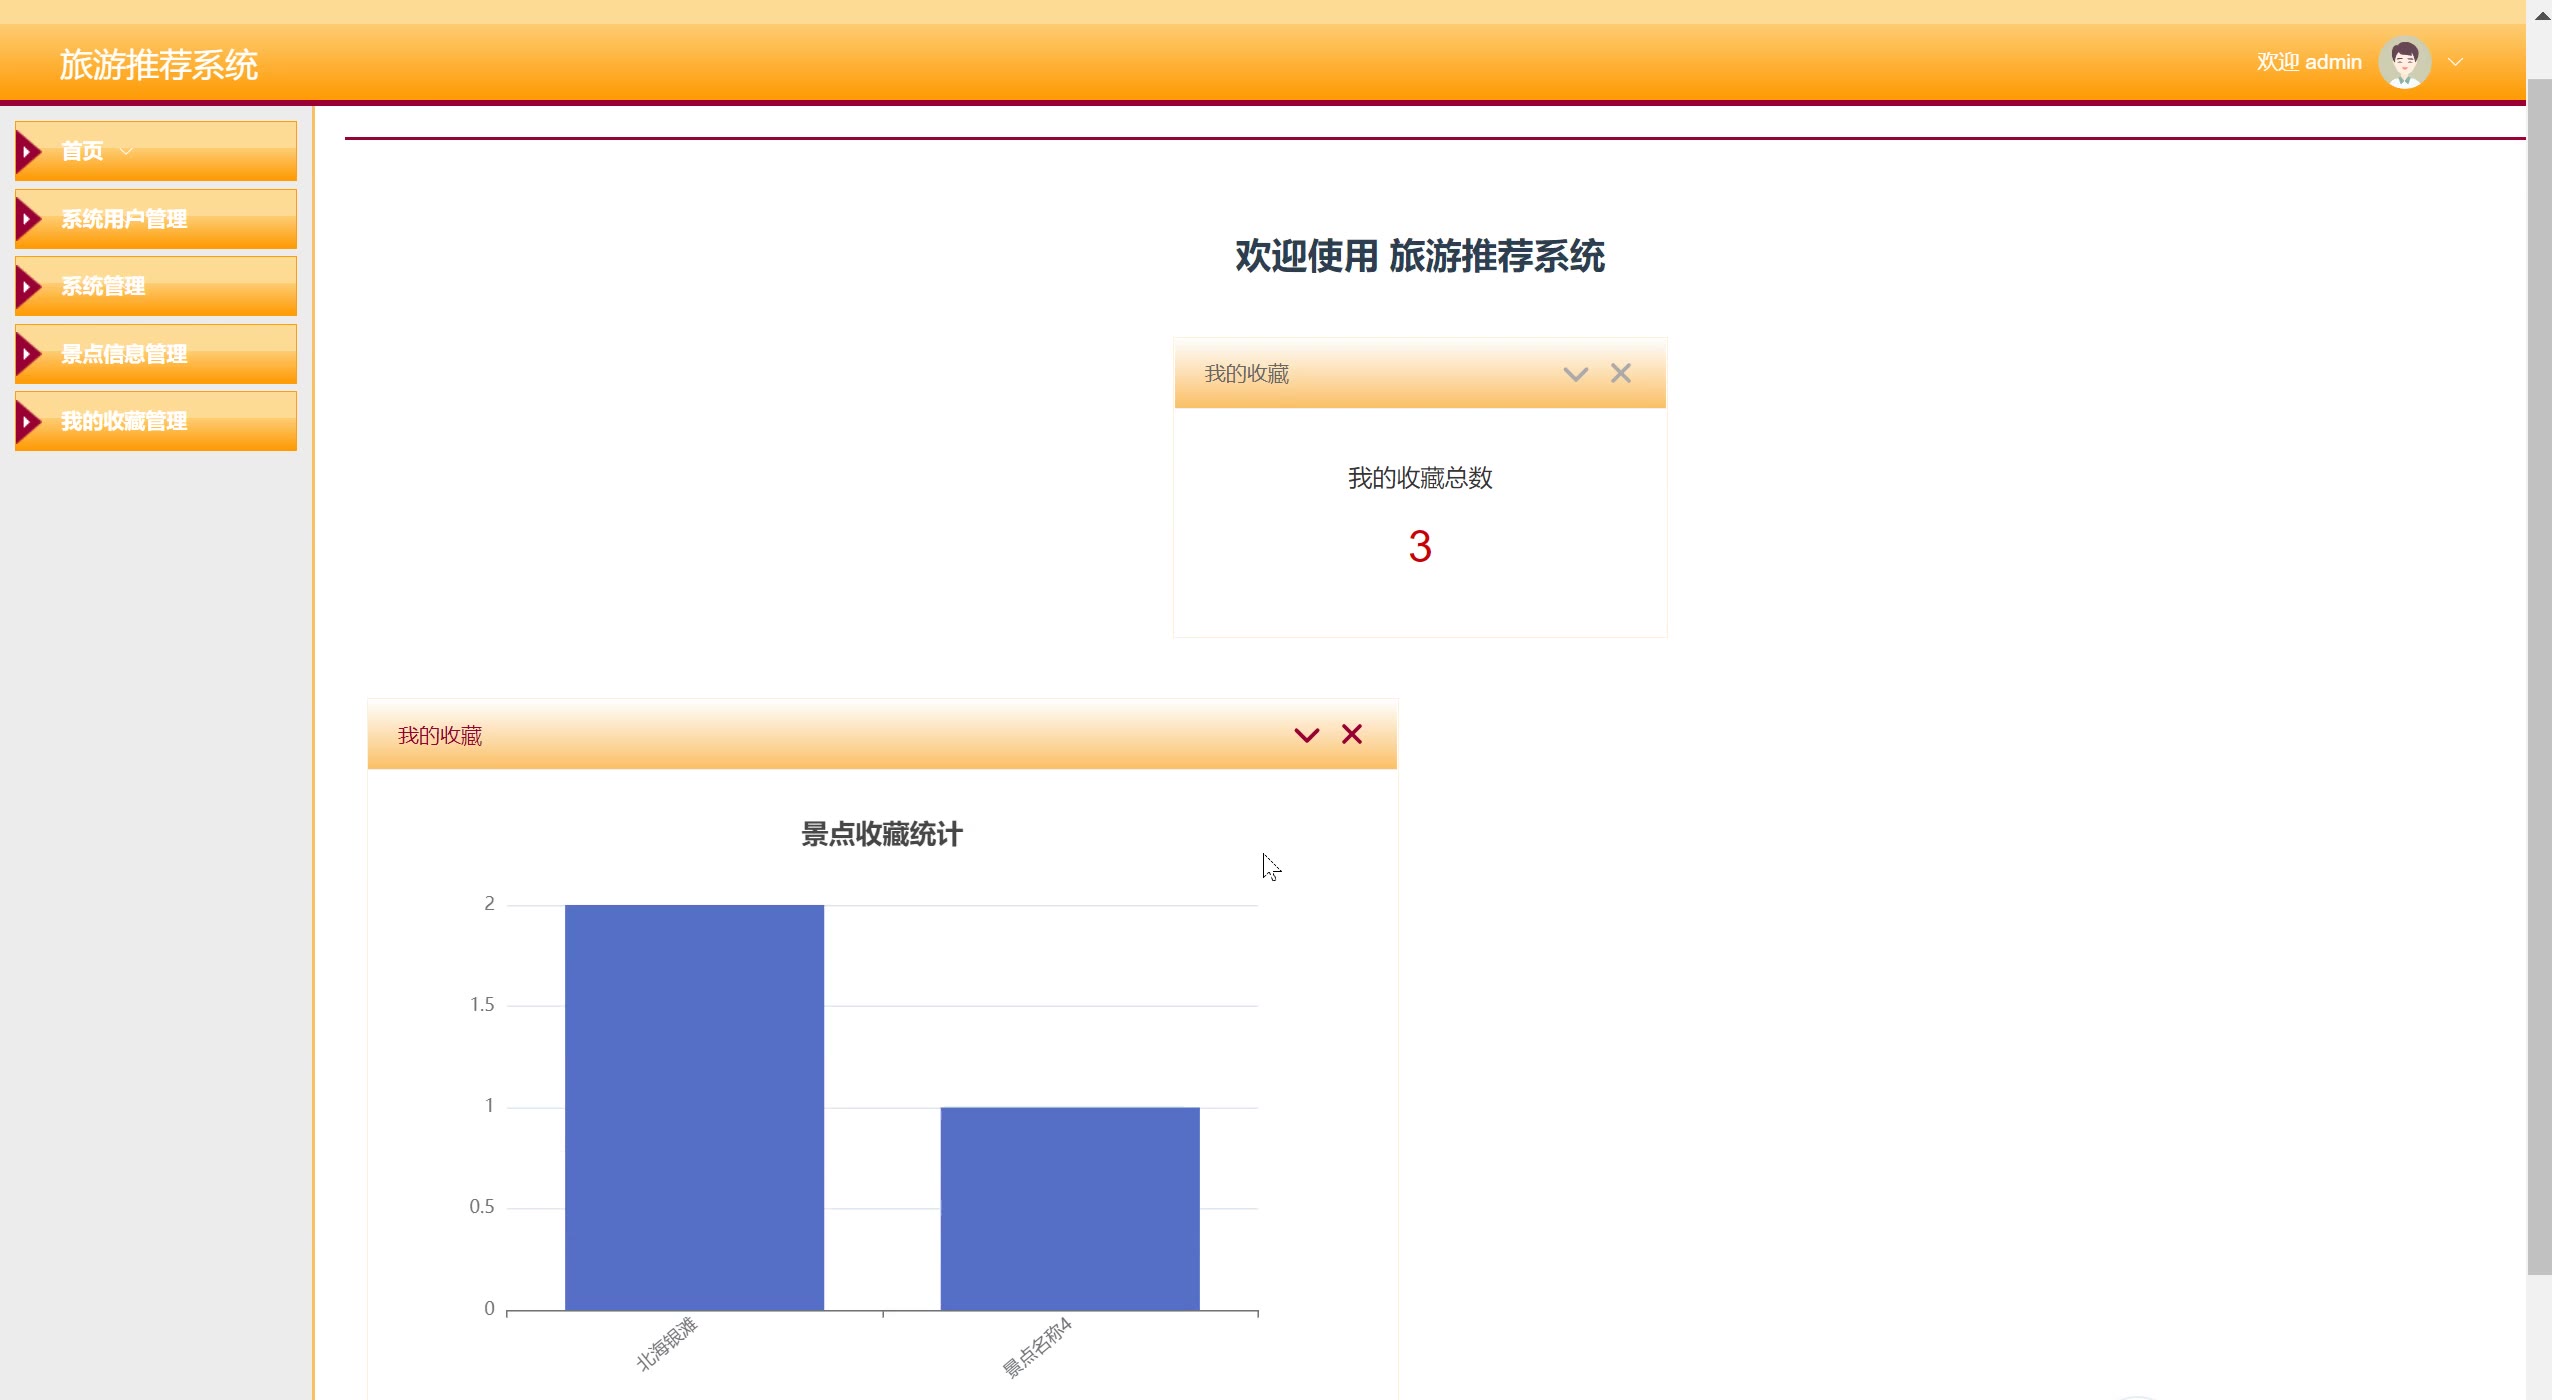Click the 旅游推荐系统 header title
This screenshot has width=2552, height=1400.
[158, 65]
